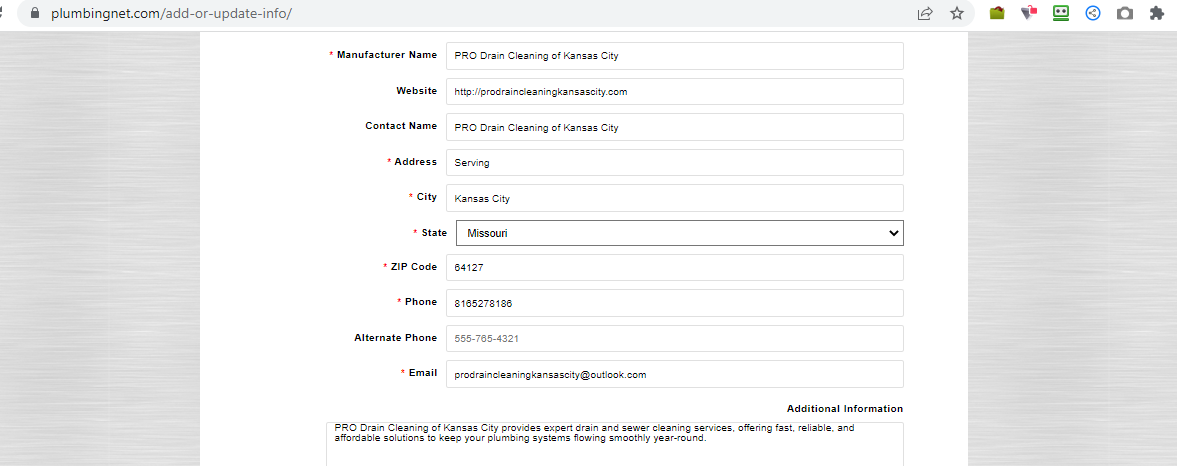Click the Manufacturer Name field
Viewport: 1177px width, 466px height.
(x=675, y=56)
